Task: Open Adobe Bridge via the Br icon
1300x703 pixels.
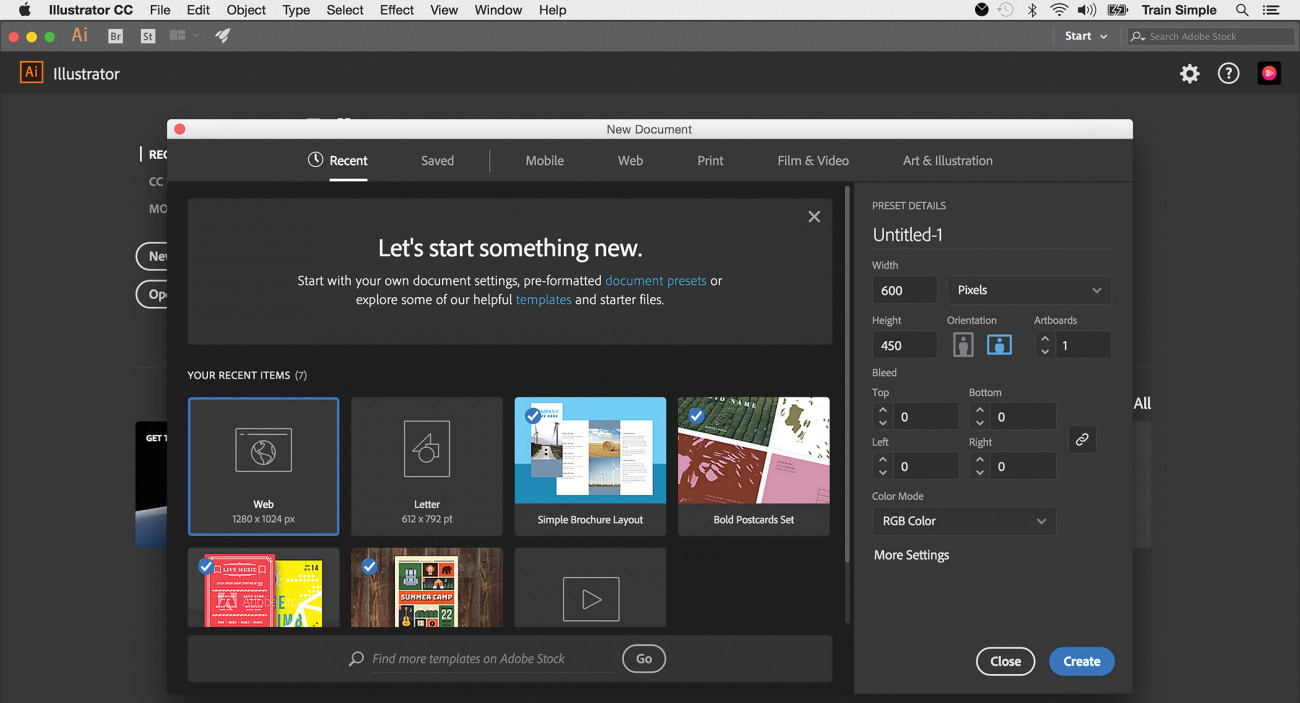Action: (x=115, y=36)
